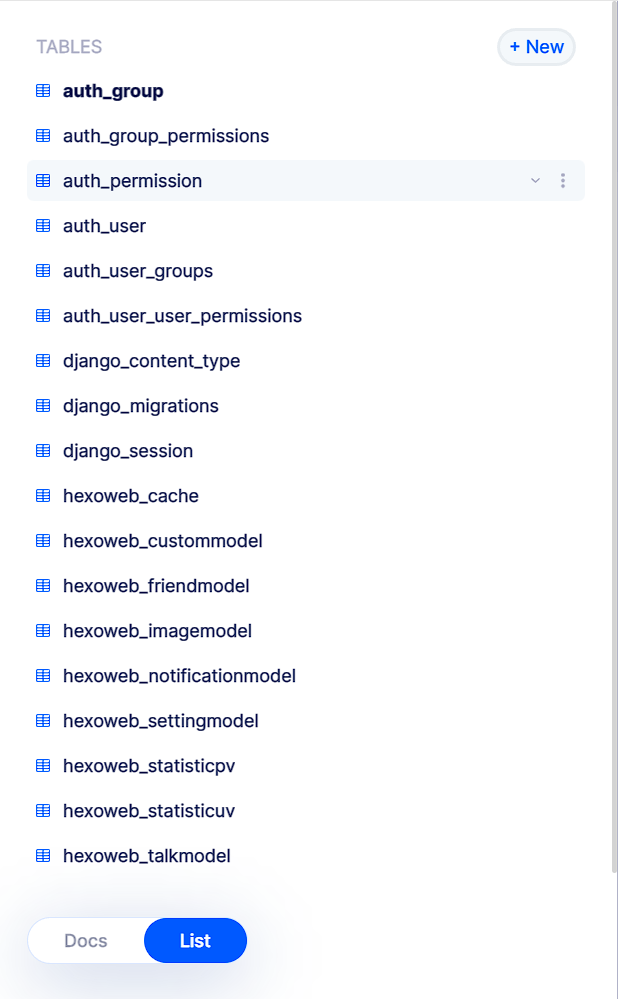Expand the chevron on auth_permission row

pos(535,181)
